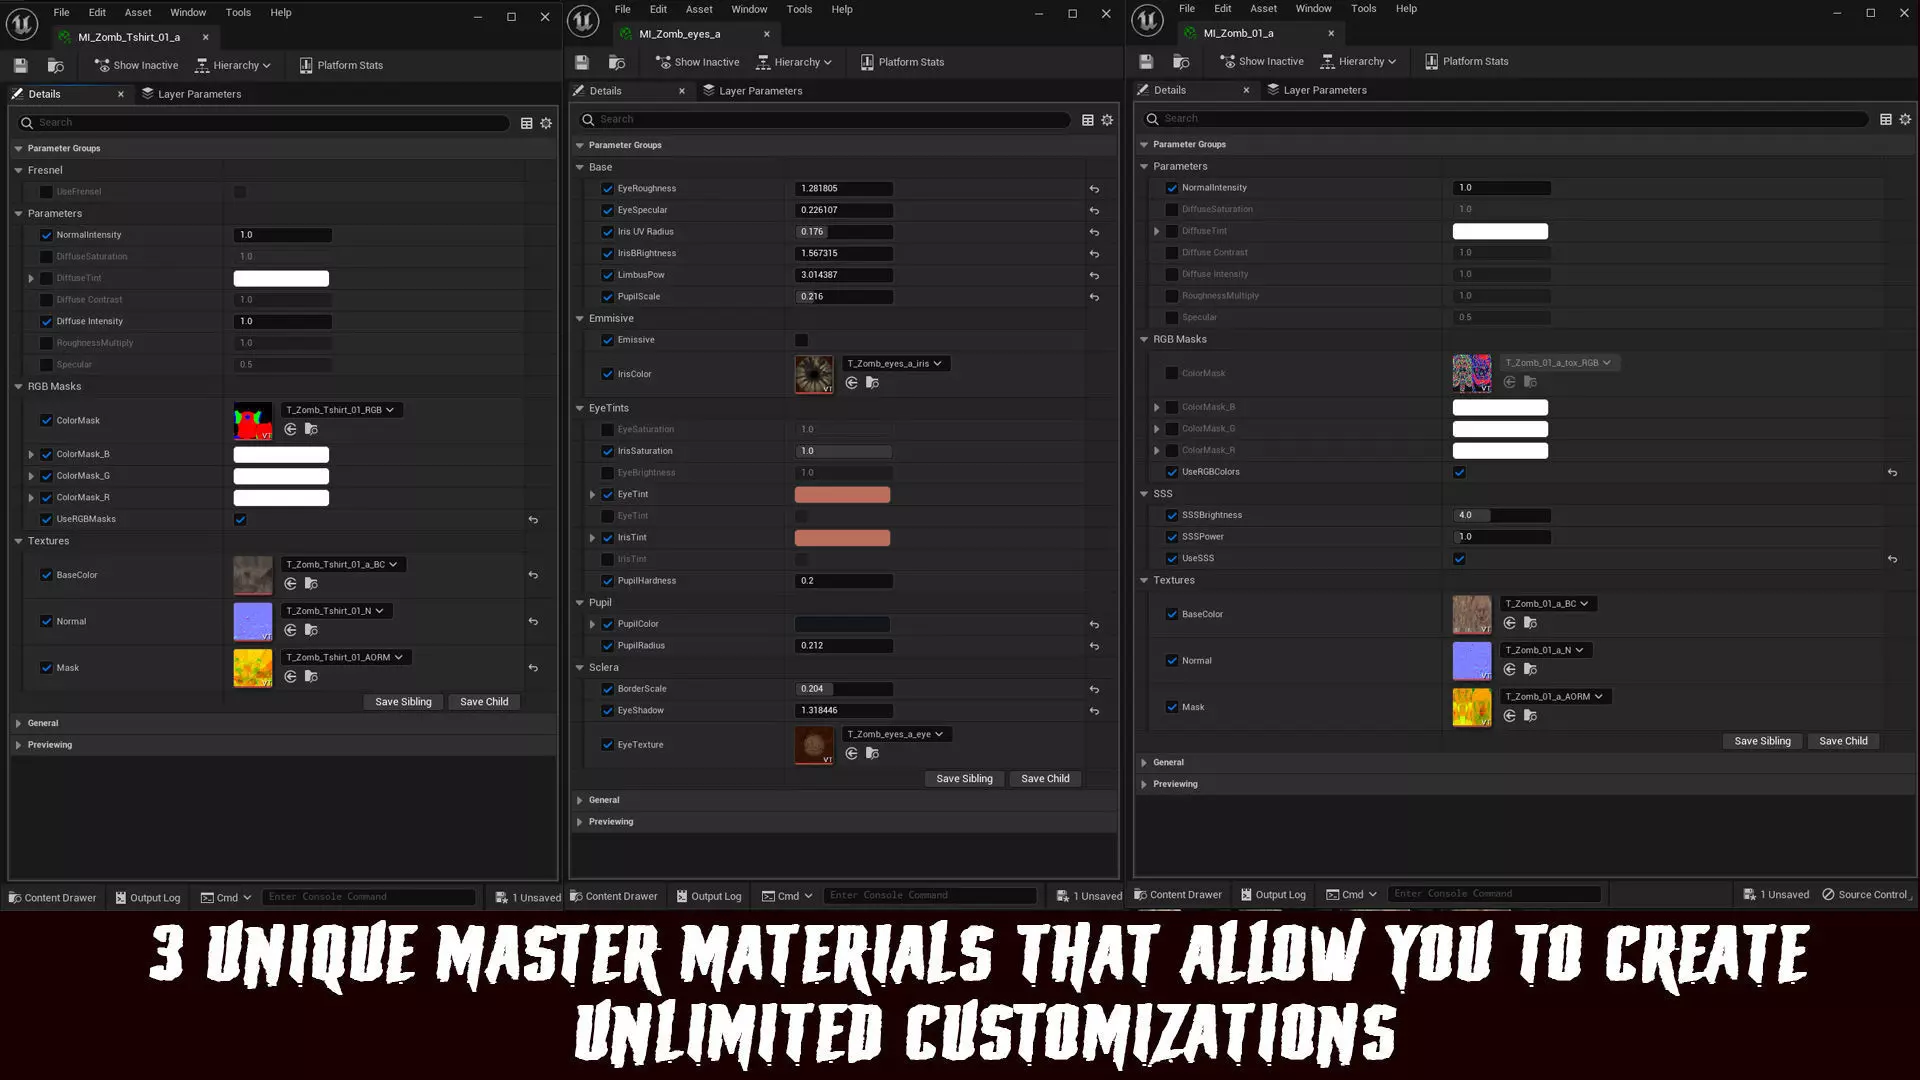
Task: Enable the UseFresnel parameter checkbox
Action: (x=46, y=192)
